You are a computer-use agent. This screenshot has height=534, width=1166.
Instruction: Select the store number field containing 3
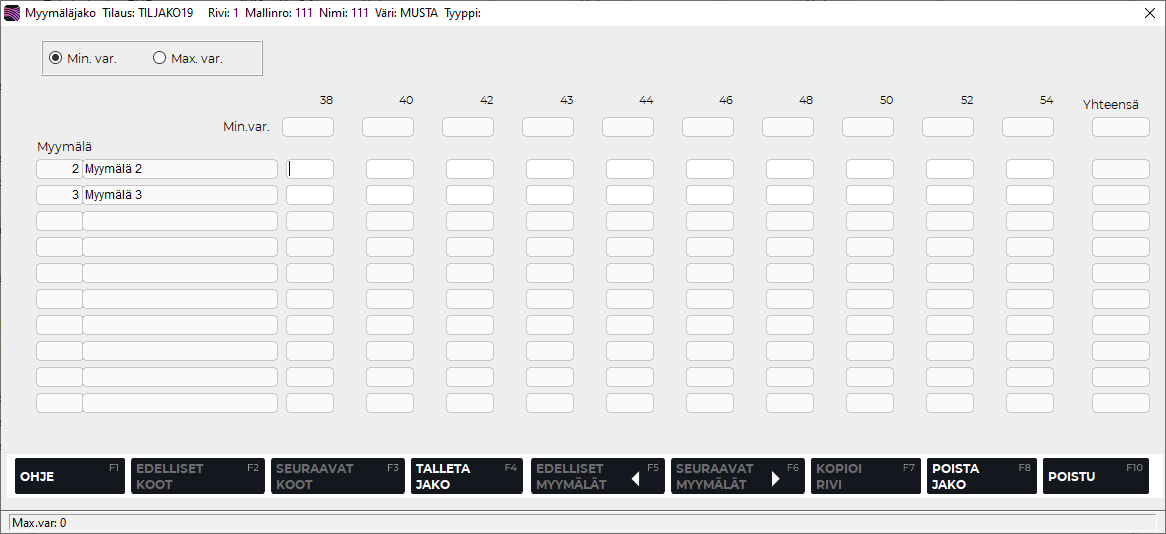(x=59, y=195)
